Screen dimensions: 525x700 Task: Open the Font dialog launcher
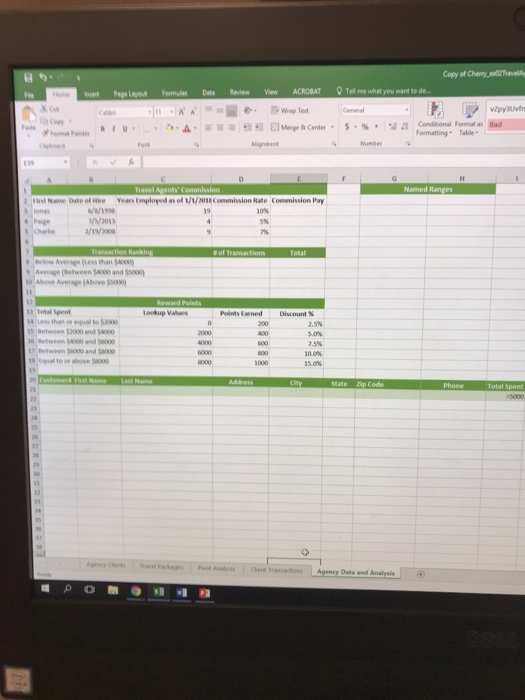(196, 145)
